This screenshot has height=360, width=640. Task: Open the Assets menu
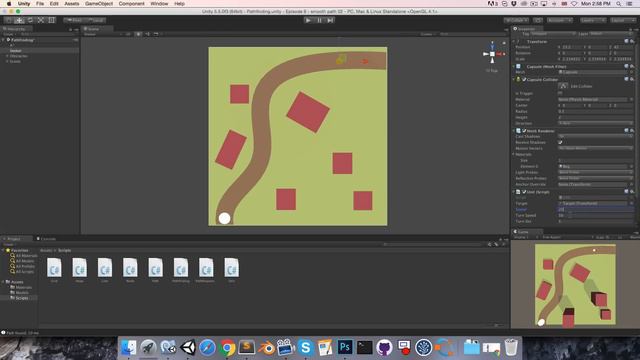72,4
